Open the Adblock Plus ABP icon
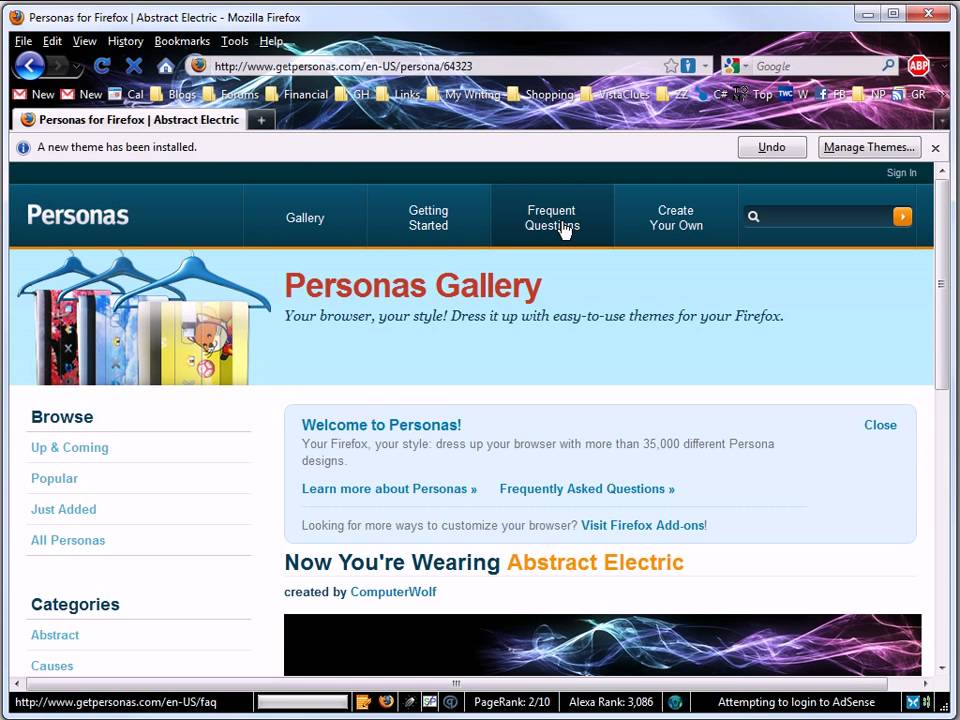This screenshot has height=720, width=960. (x=918, y=66)
